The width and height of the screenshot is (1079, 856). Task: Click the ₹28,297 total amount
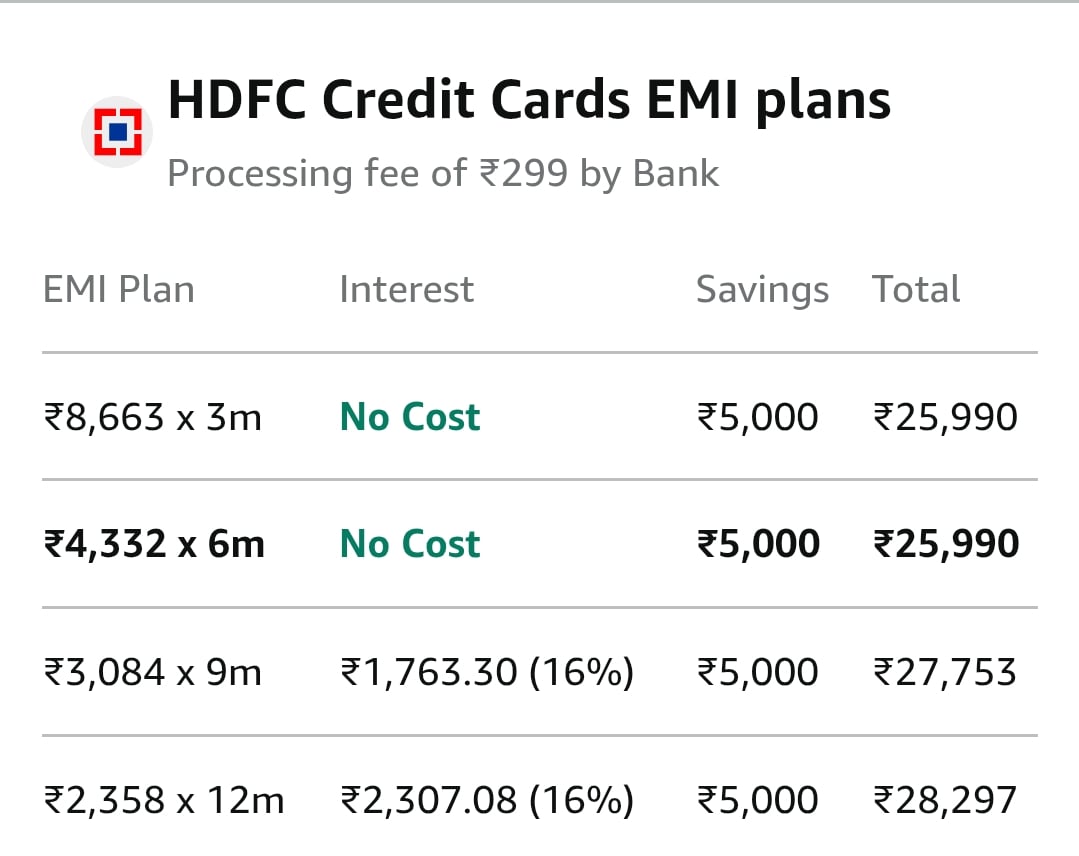945,800
